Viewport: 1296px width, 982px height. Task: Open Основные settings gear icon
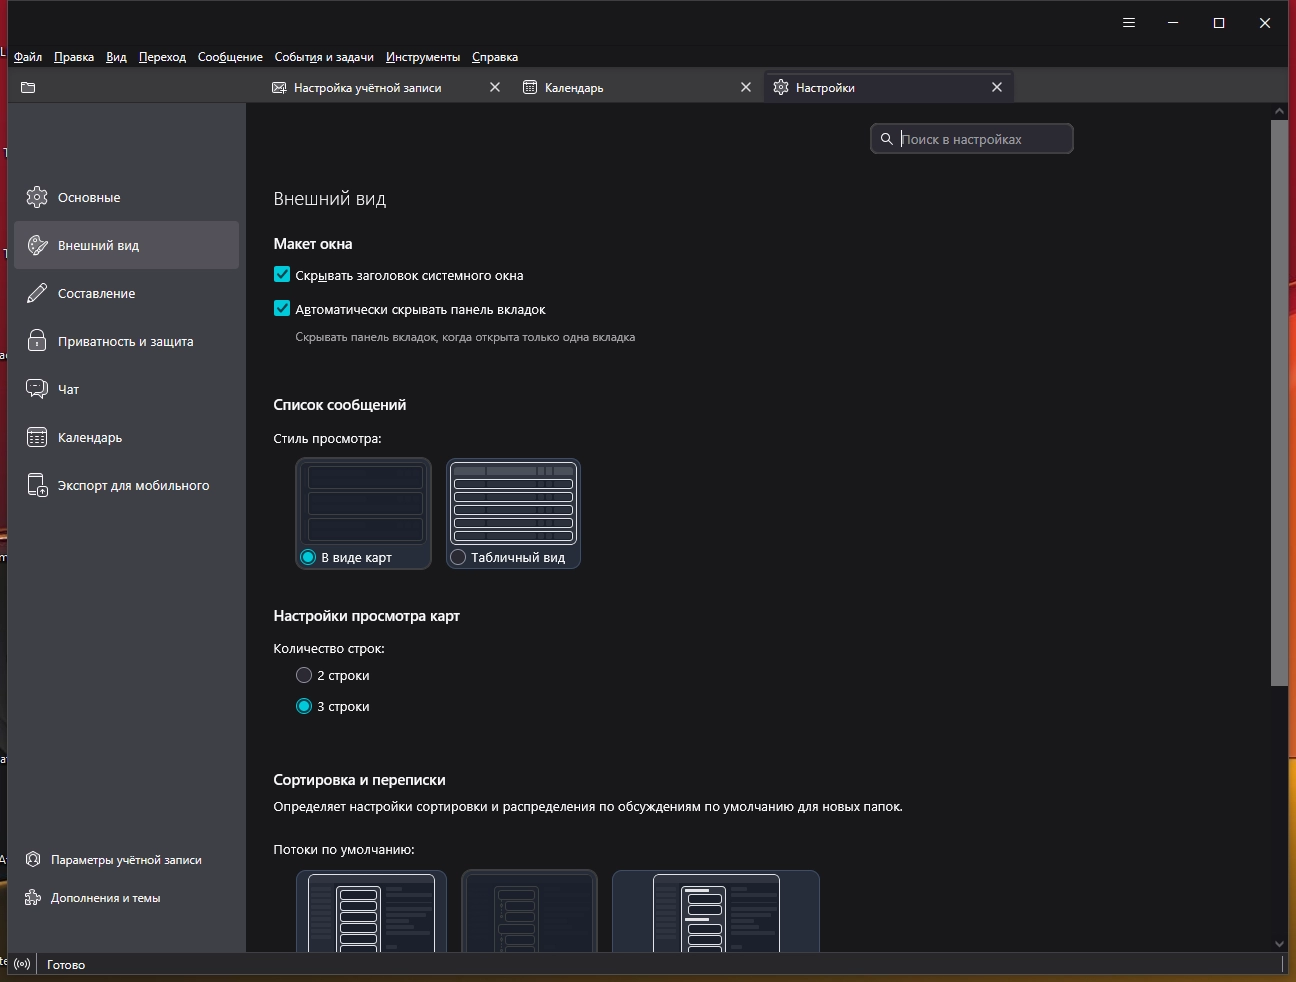37,197
